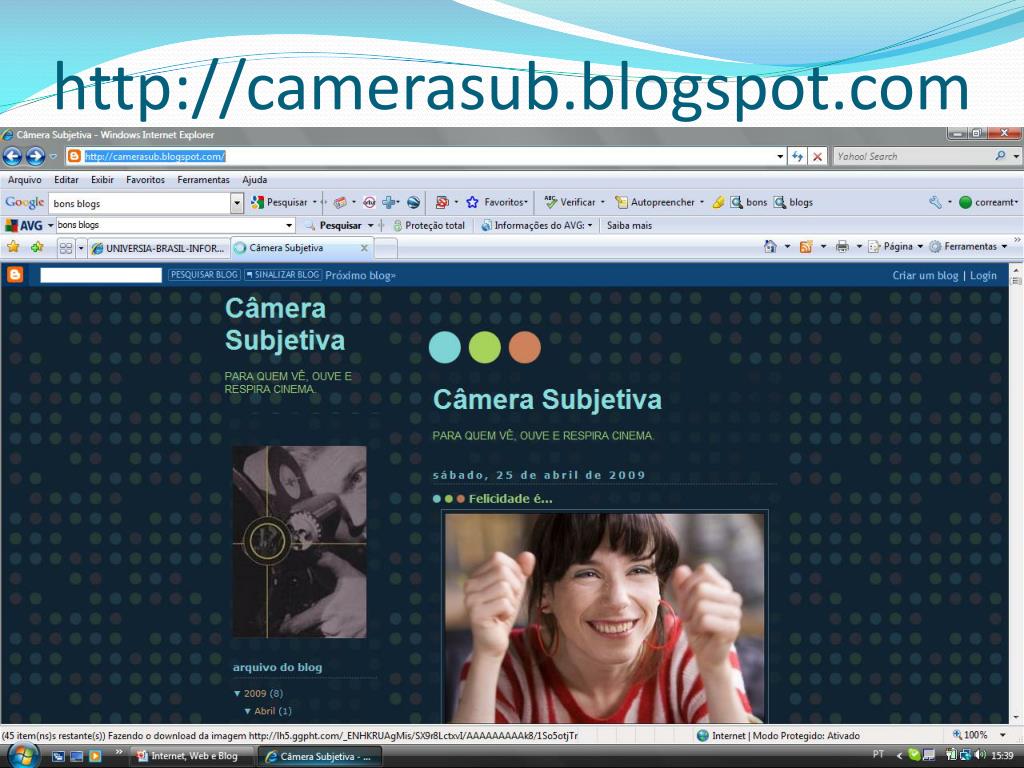Click the camera thumbnail in the sidebar
The height and width of the screenshot is (768, 1024).
299,541
